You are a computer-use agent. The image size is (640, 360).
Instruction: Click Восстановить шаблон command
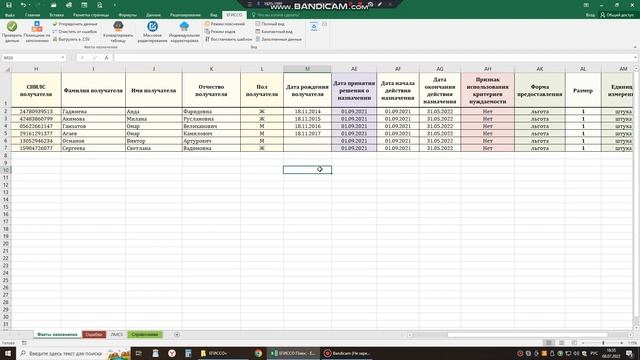[229, 39]
